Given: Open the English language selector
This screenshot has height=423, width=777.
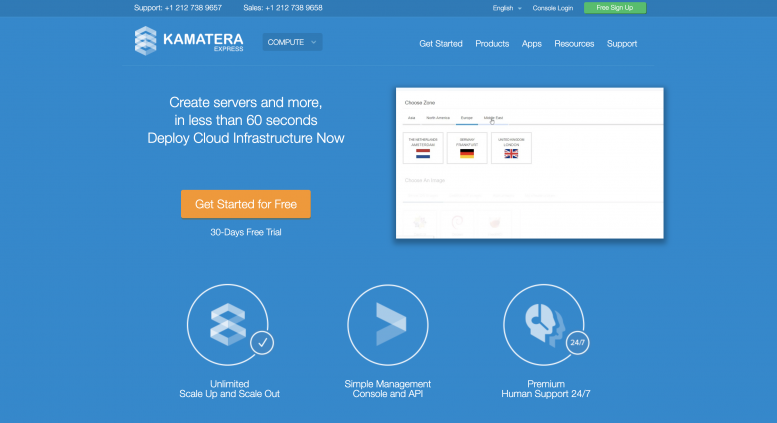Looking at the screenshot, I should pos(507,8).
